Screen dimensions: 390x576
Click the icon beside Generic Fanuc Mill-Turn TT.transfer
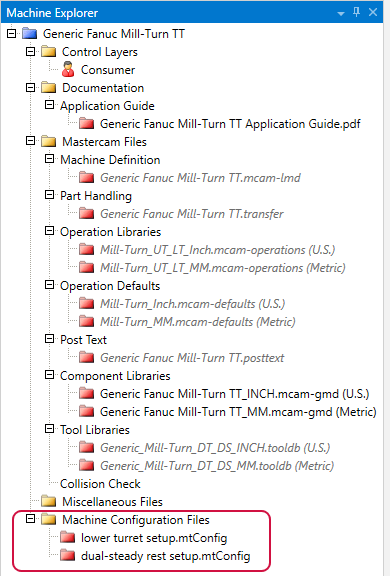(87, 213)
